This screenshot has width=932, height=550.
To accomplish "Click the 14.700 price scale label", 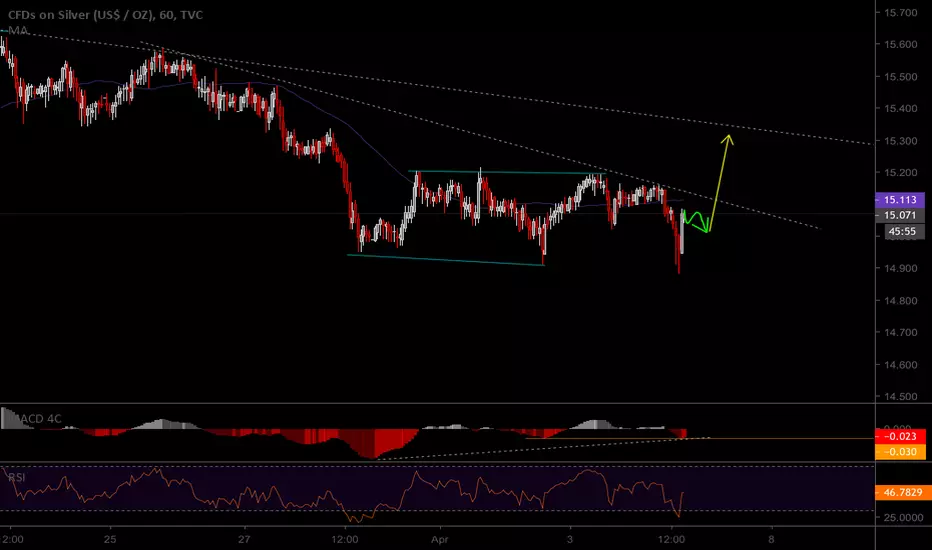I will point(900,332).
